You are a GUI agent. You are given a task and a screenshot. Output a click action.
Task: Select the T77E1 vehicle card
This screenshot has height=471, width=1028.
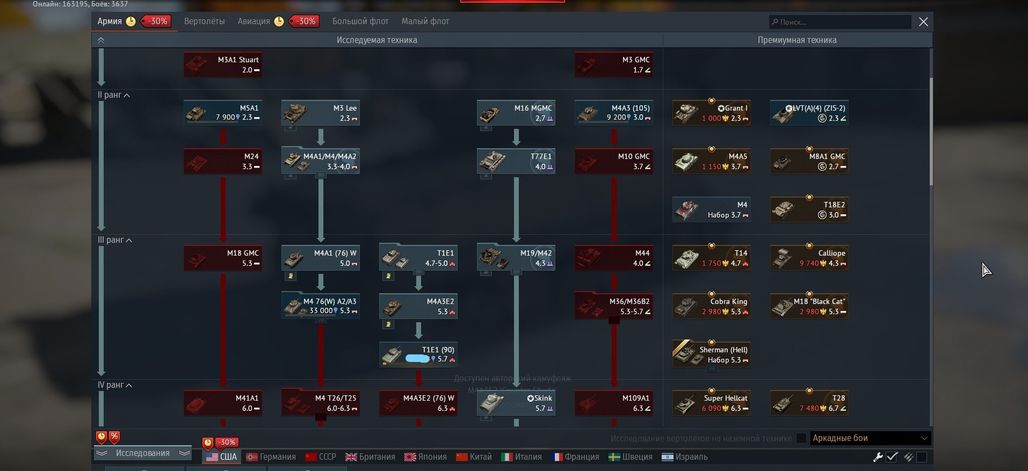516,161
